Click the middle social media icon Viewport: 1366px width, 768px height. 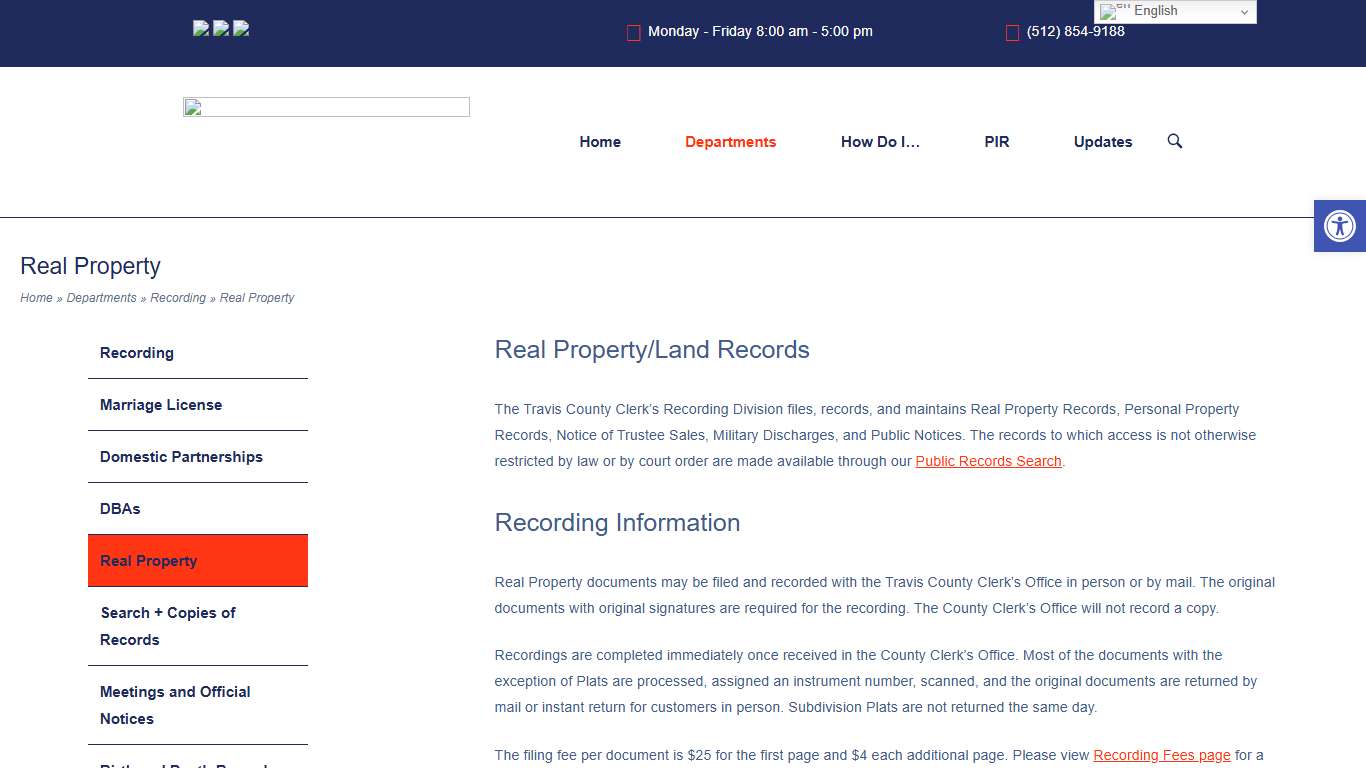point(221,27)
